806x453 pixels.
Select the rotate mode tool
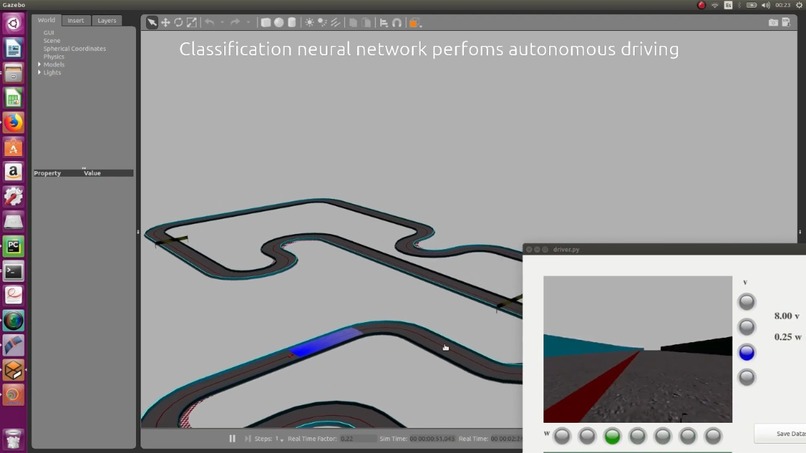pyautogui.click(x=178, y=23)
